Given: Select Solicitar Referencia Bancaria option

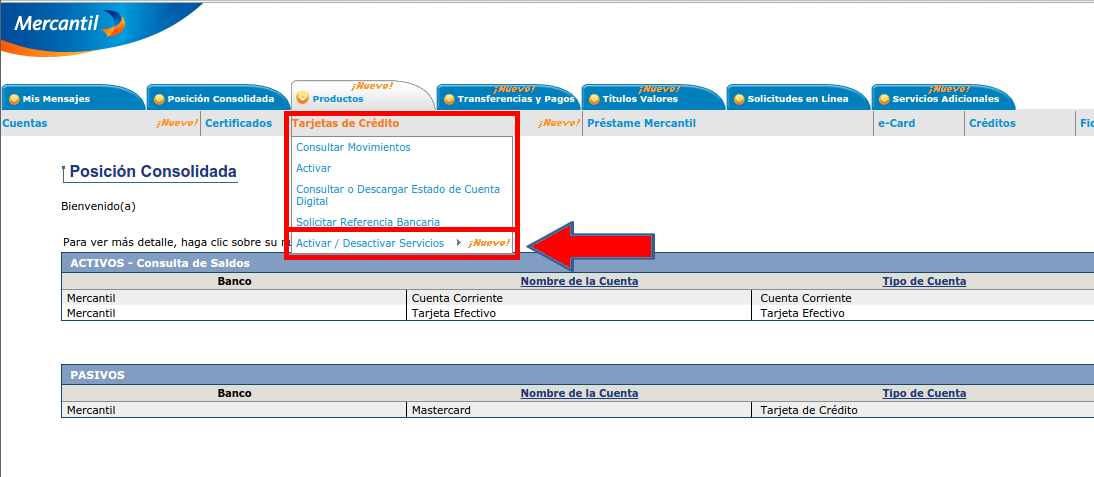Looking at the screenshot, I should 368,222.
